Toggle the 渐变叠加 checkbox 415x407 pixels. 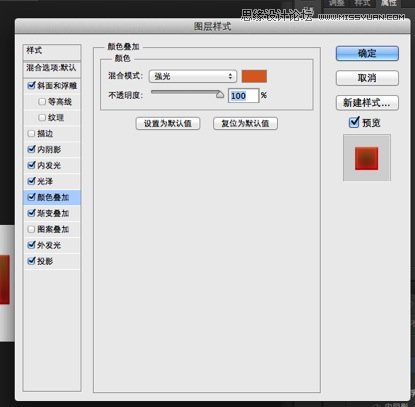(x=31, y=213)
